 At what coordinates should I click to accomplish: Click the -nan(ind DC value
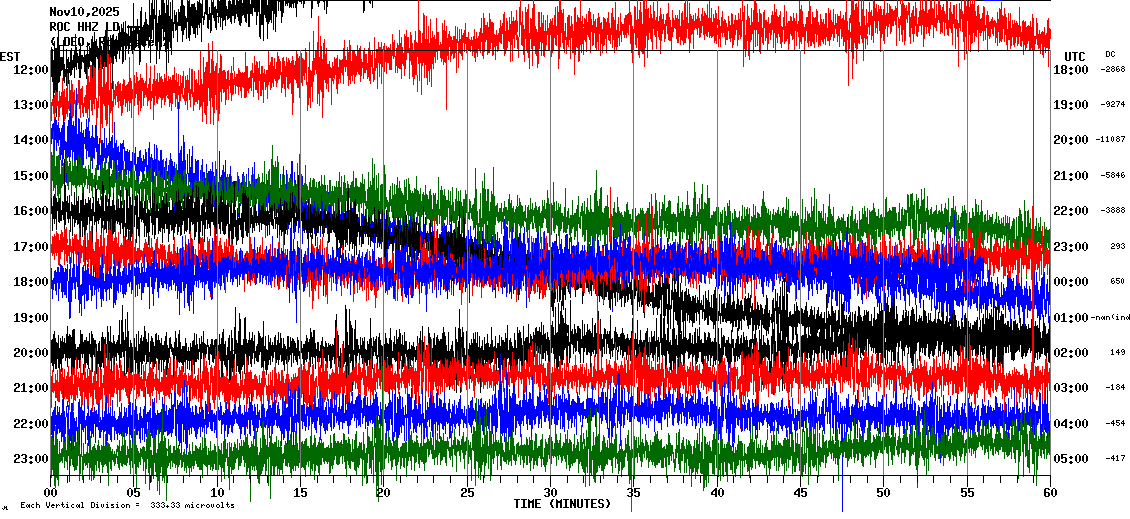tap(1111, 317)
